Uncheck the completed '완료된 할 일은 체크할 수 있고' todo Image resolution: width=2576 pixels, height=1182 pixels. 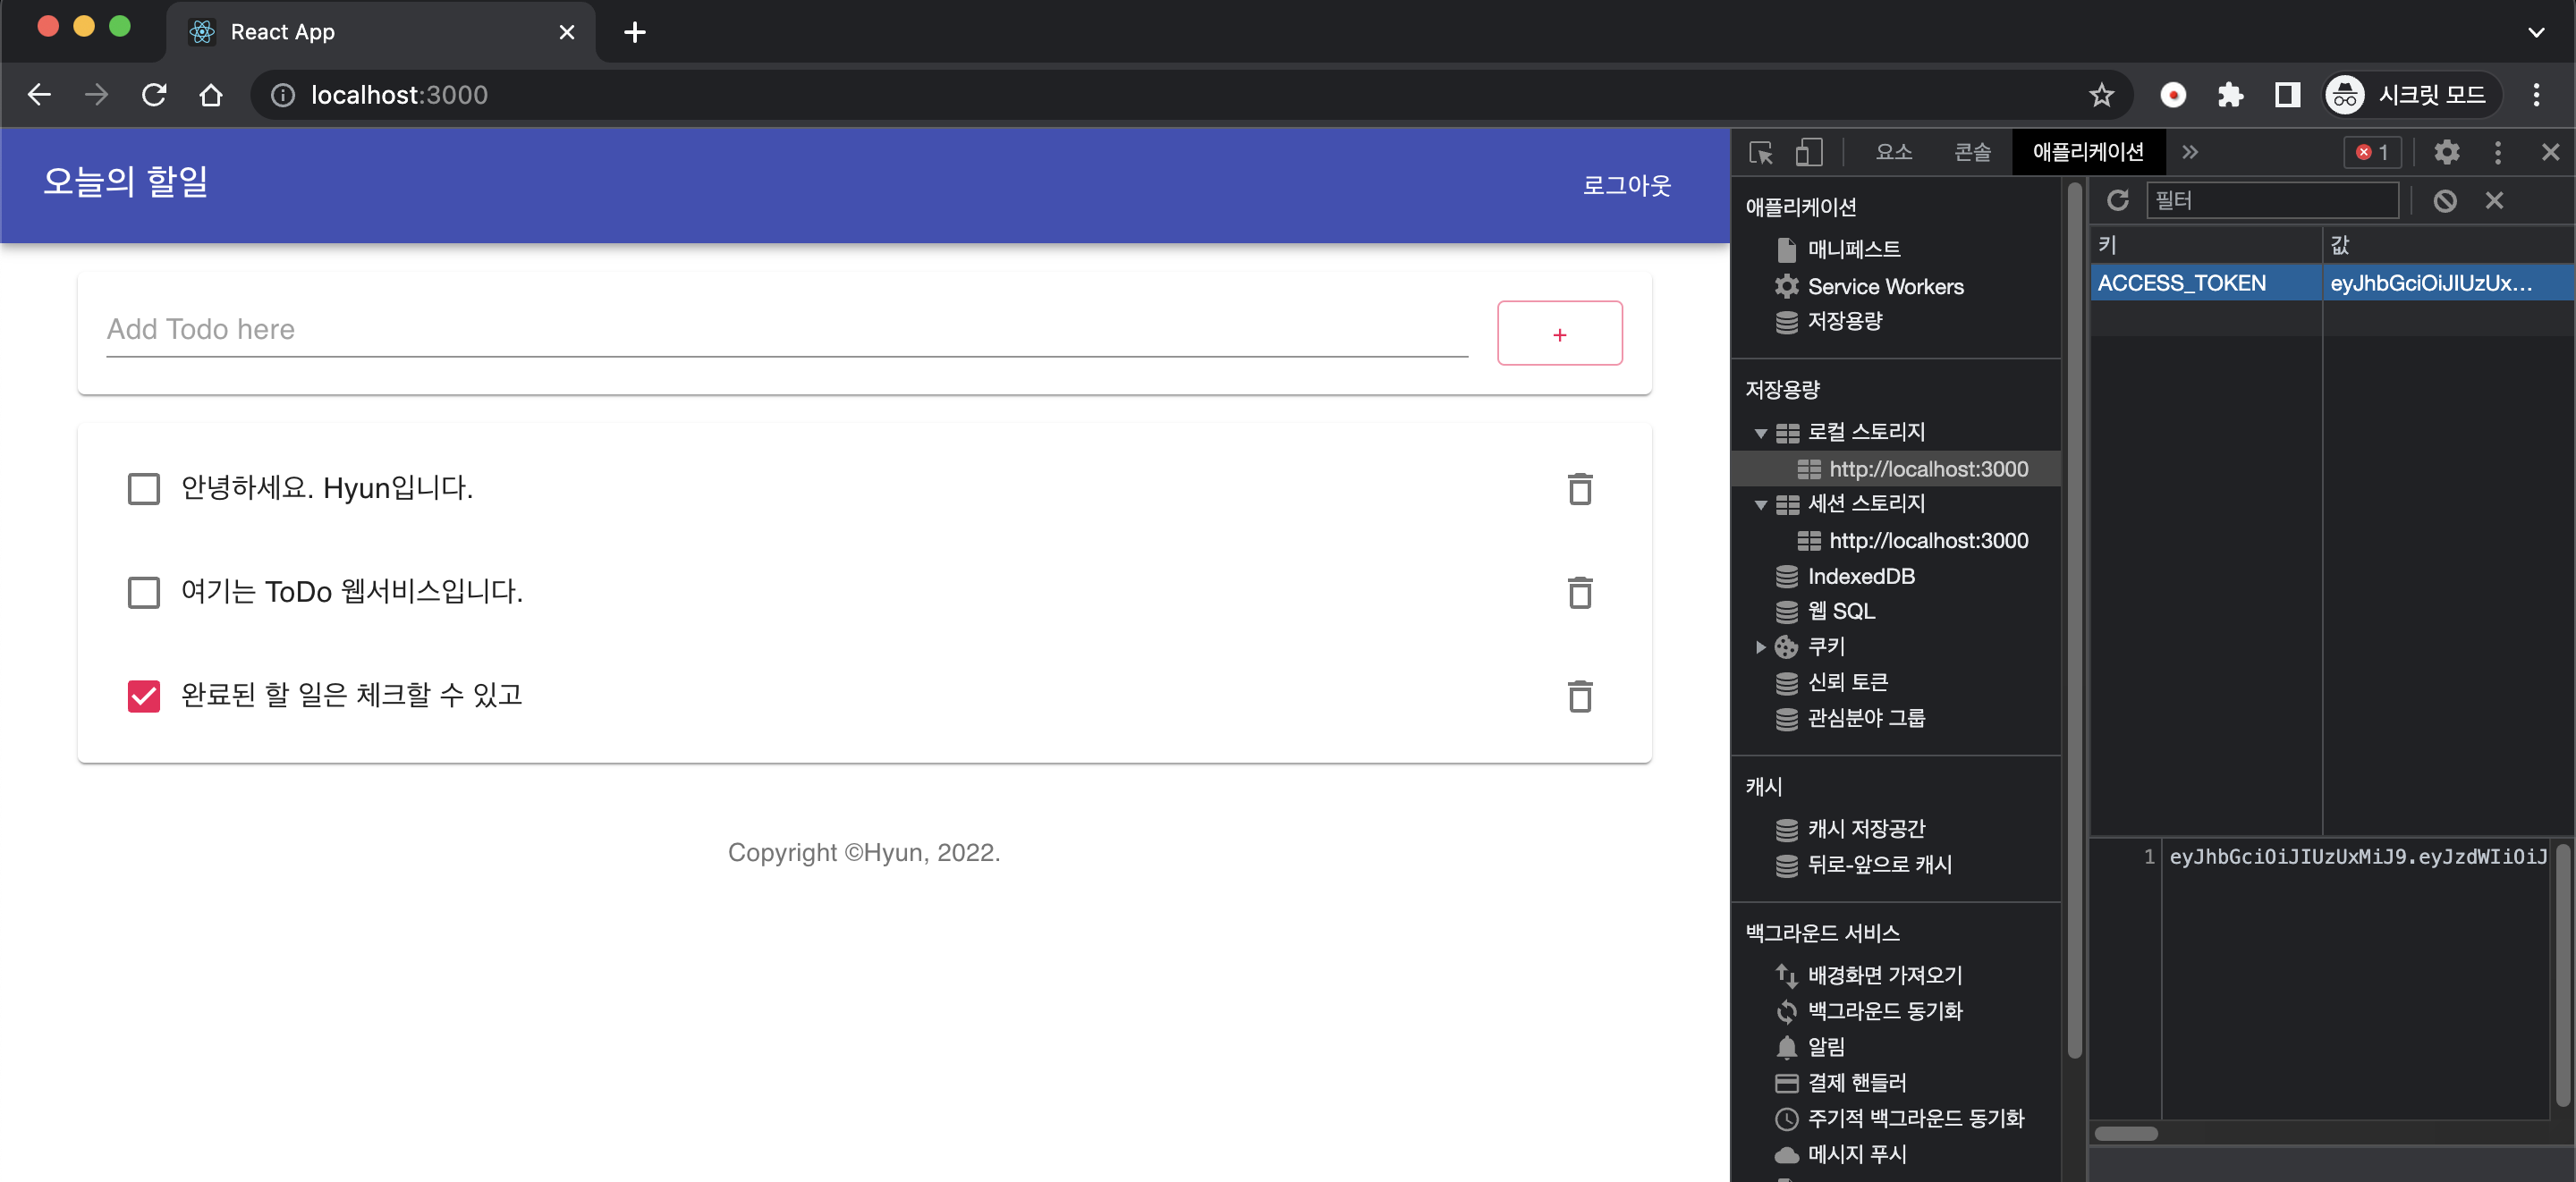pyautogui.click(x=144, y=696)
